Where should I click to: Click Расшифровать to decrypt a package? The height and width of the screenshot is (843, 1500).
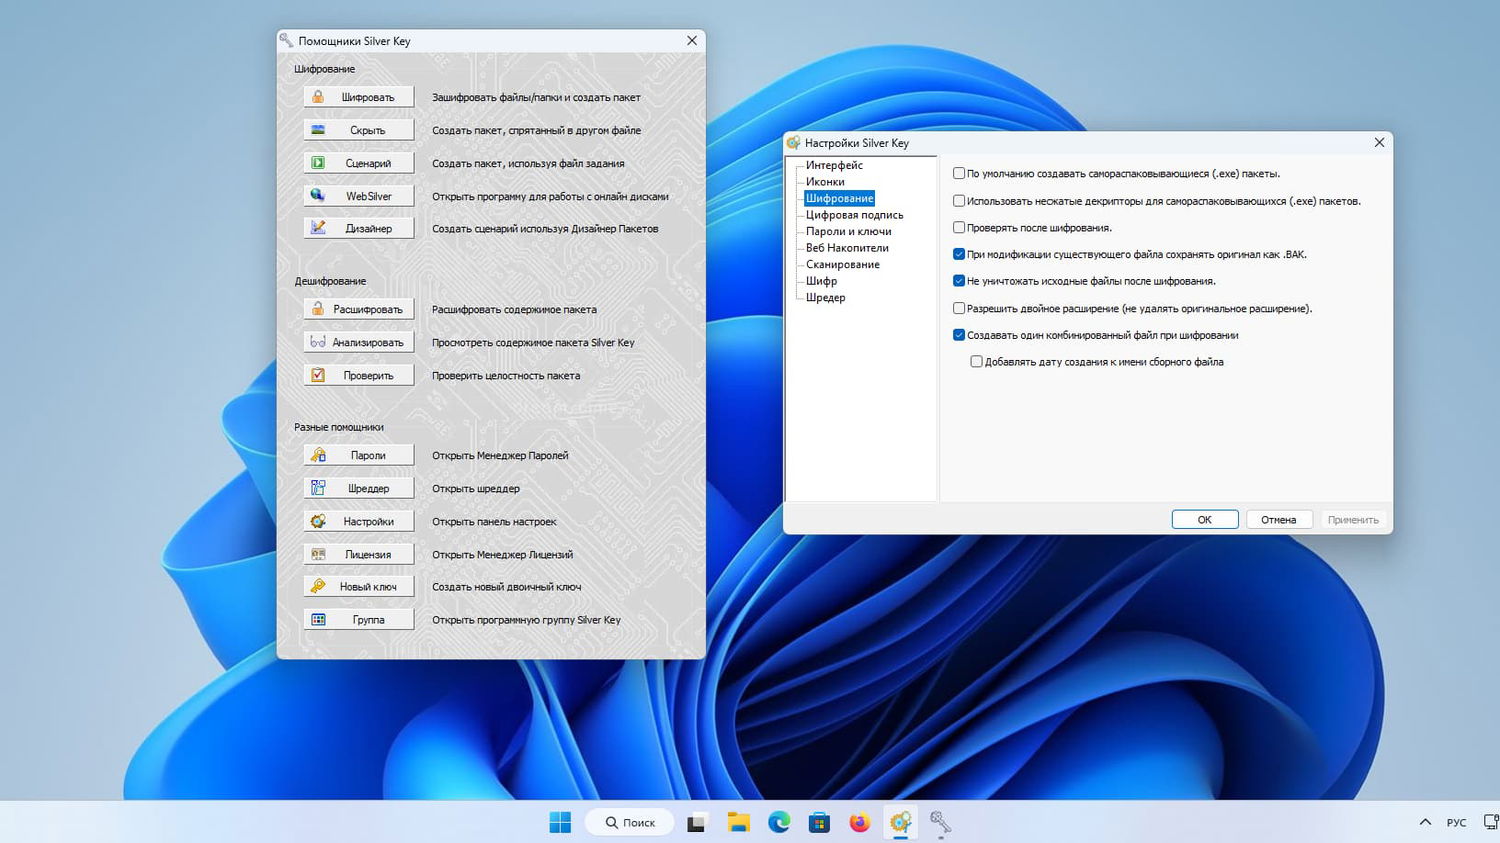pyautogui.click(x=359, y=310)
